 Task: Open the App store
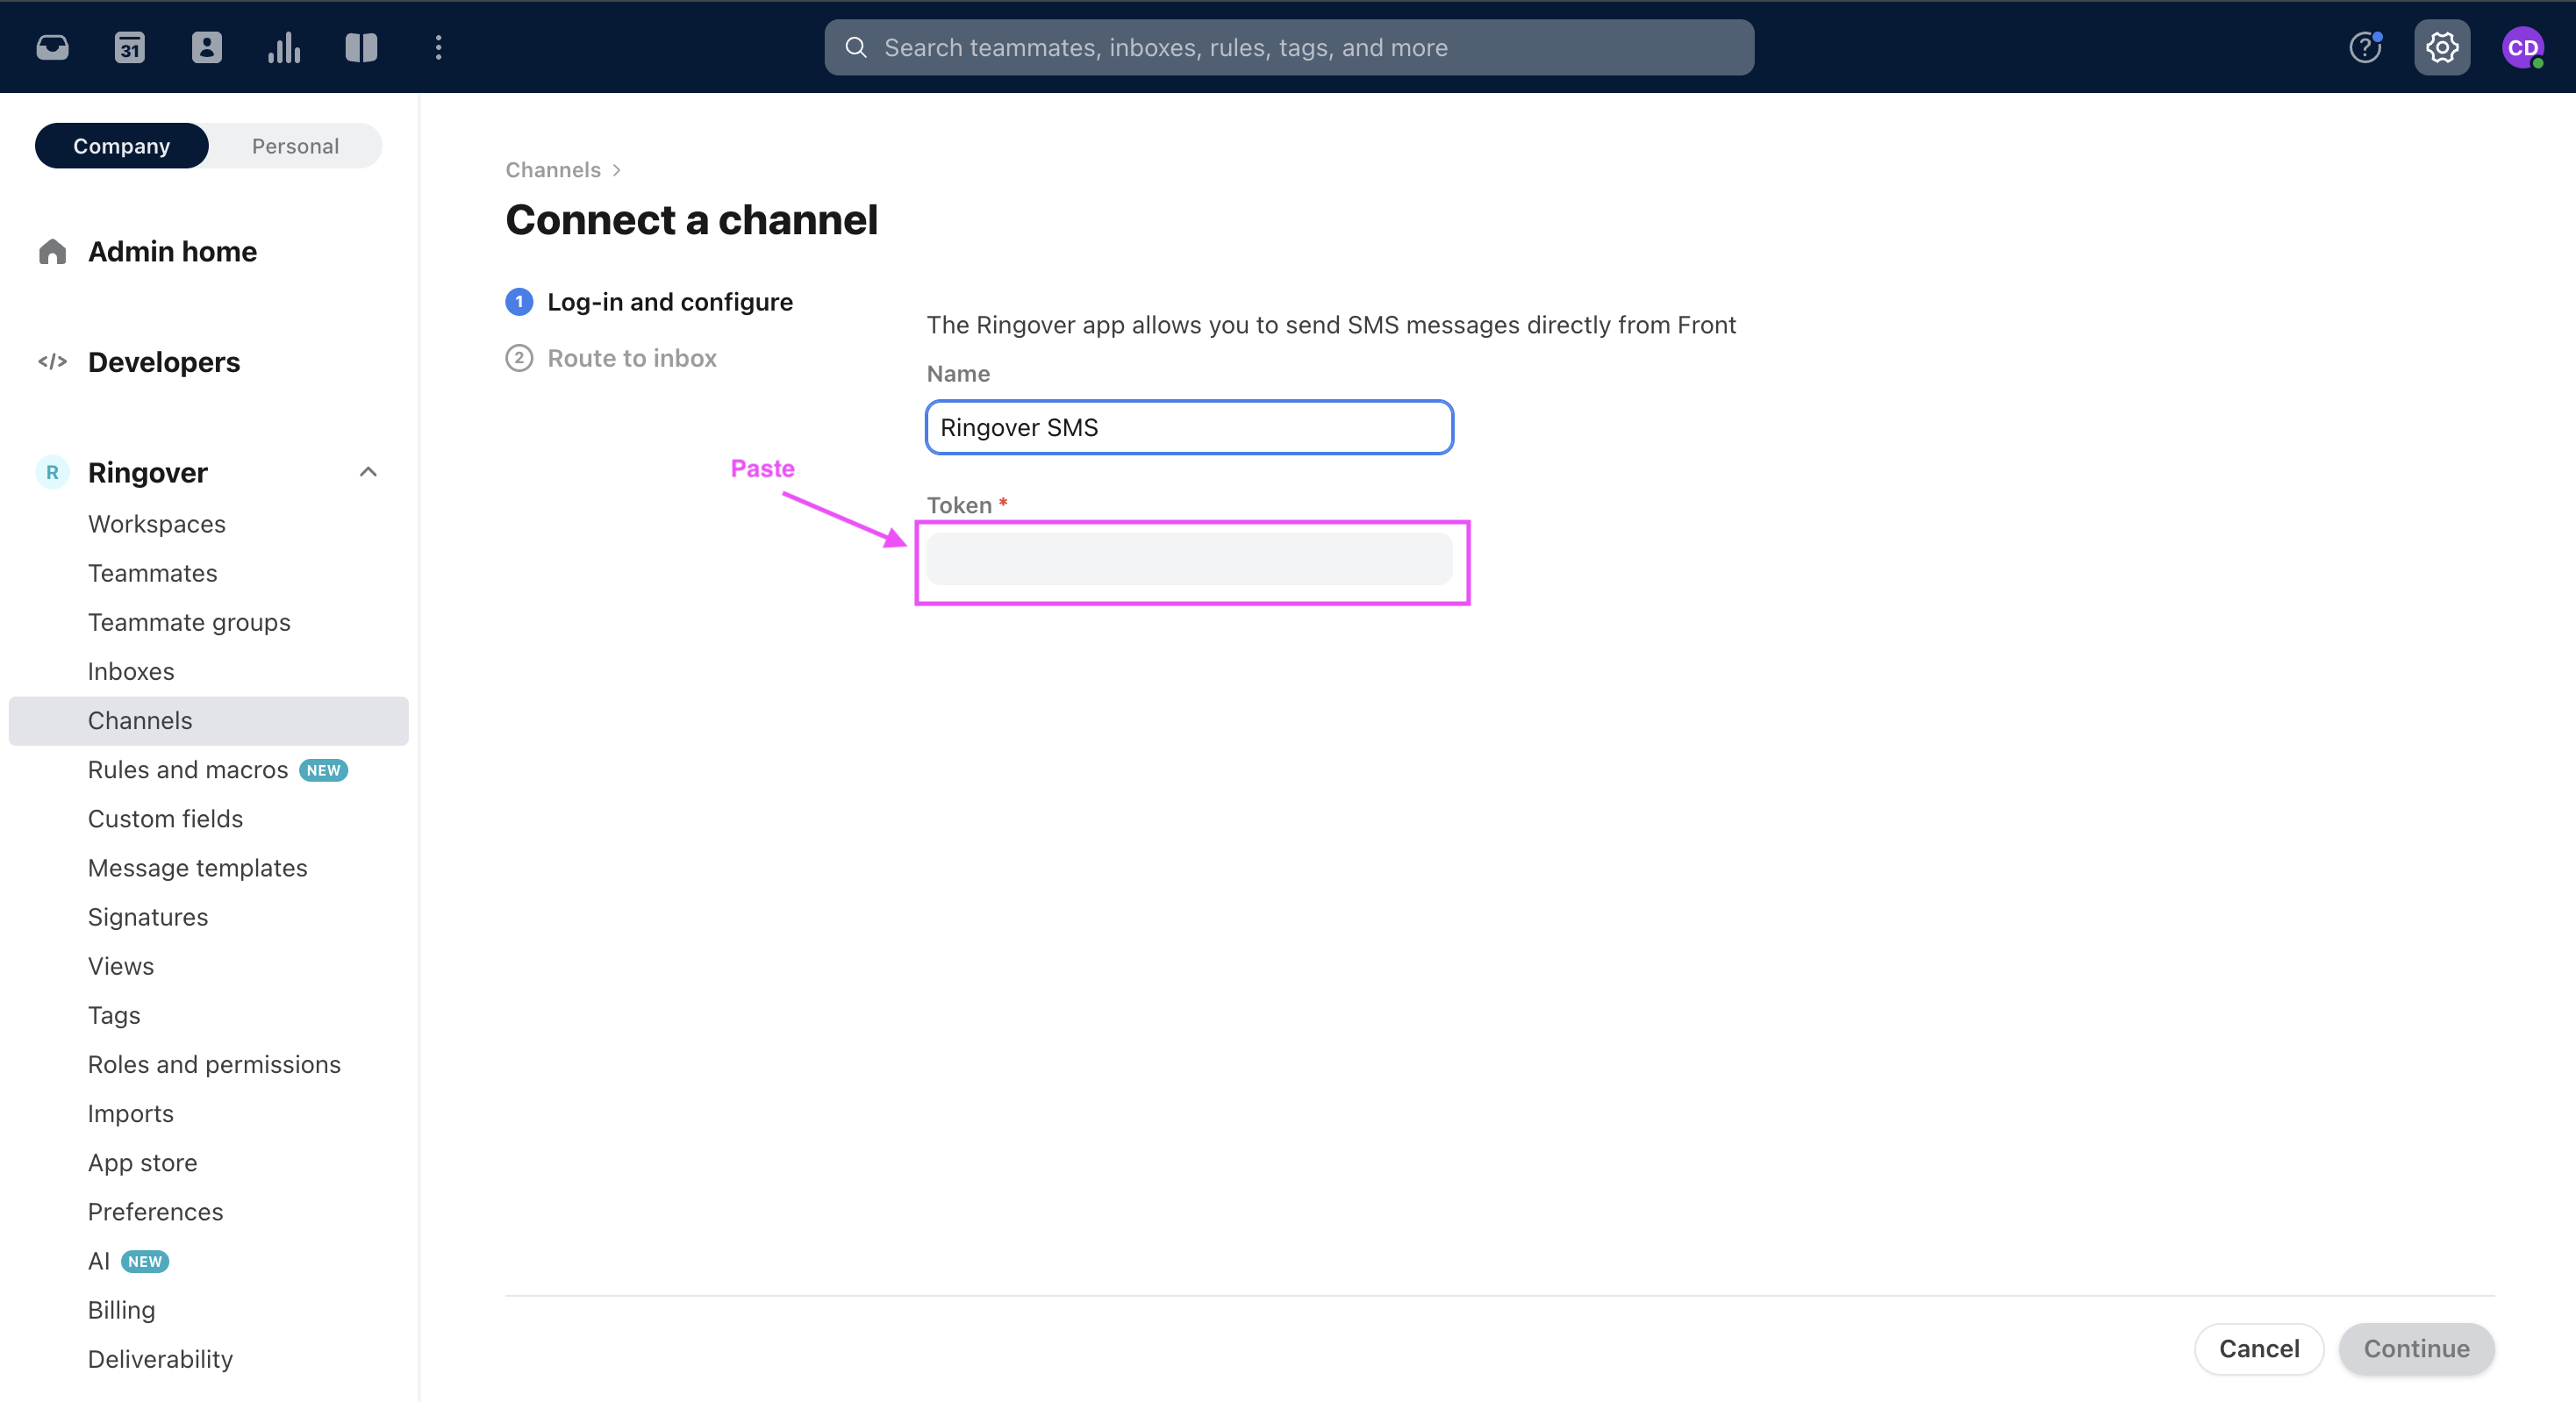tap(143, 1162)
